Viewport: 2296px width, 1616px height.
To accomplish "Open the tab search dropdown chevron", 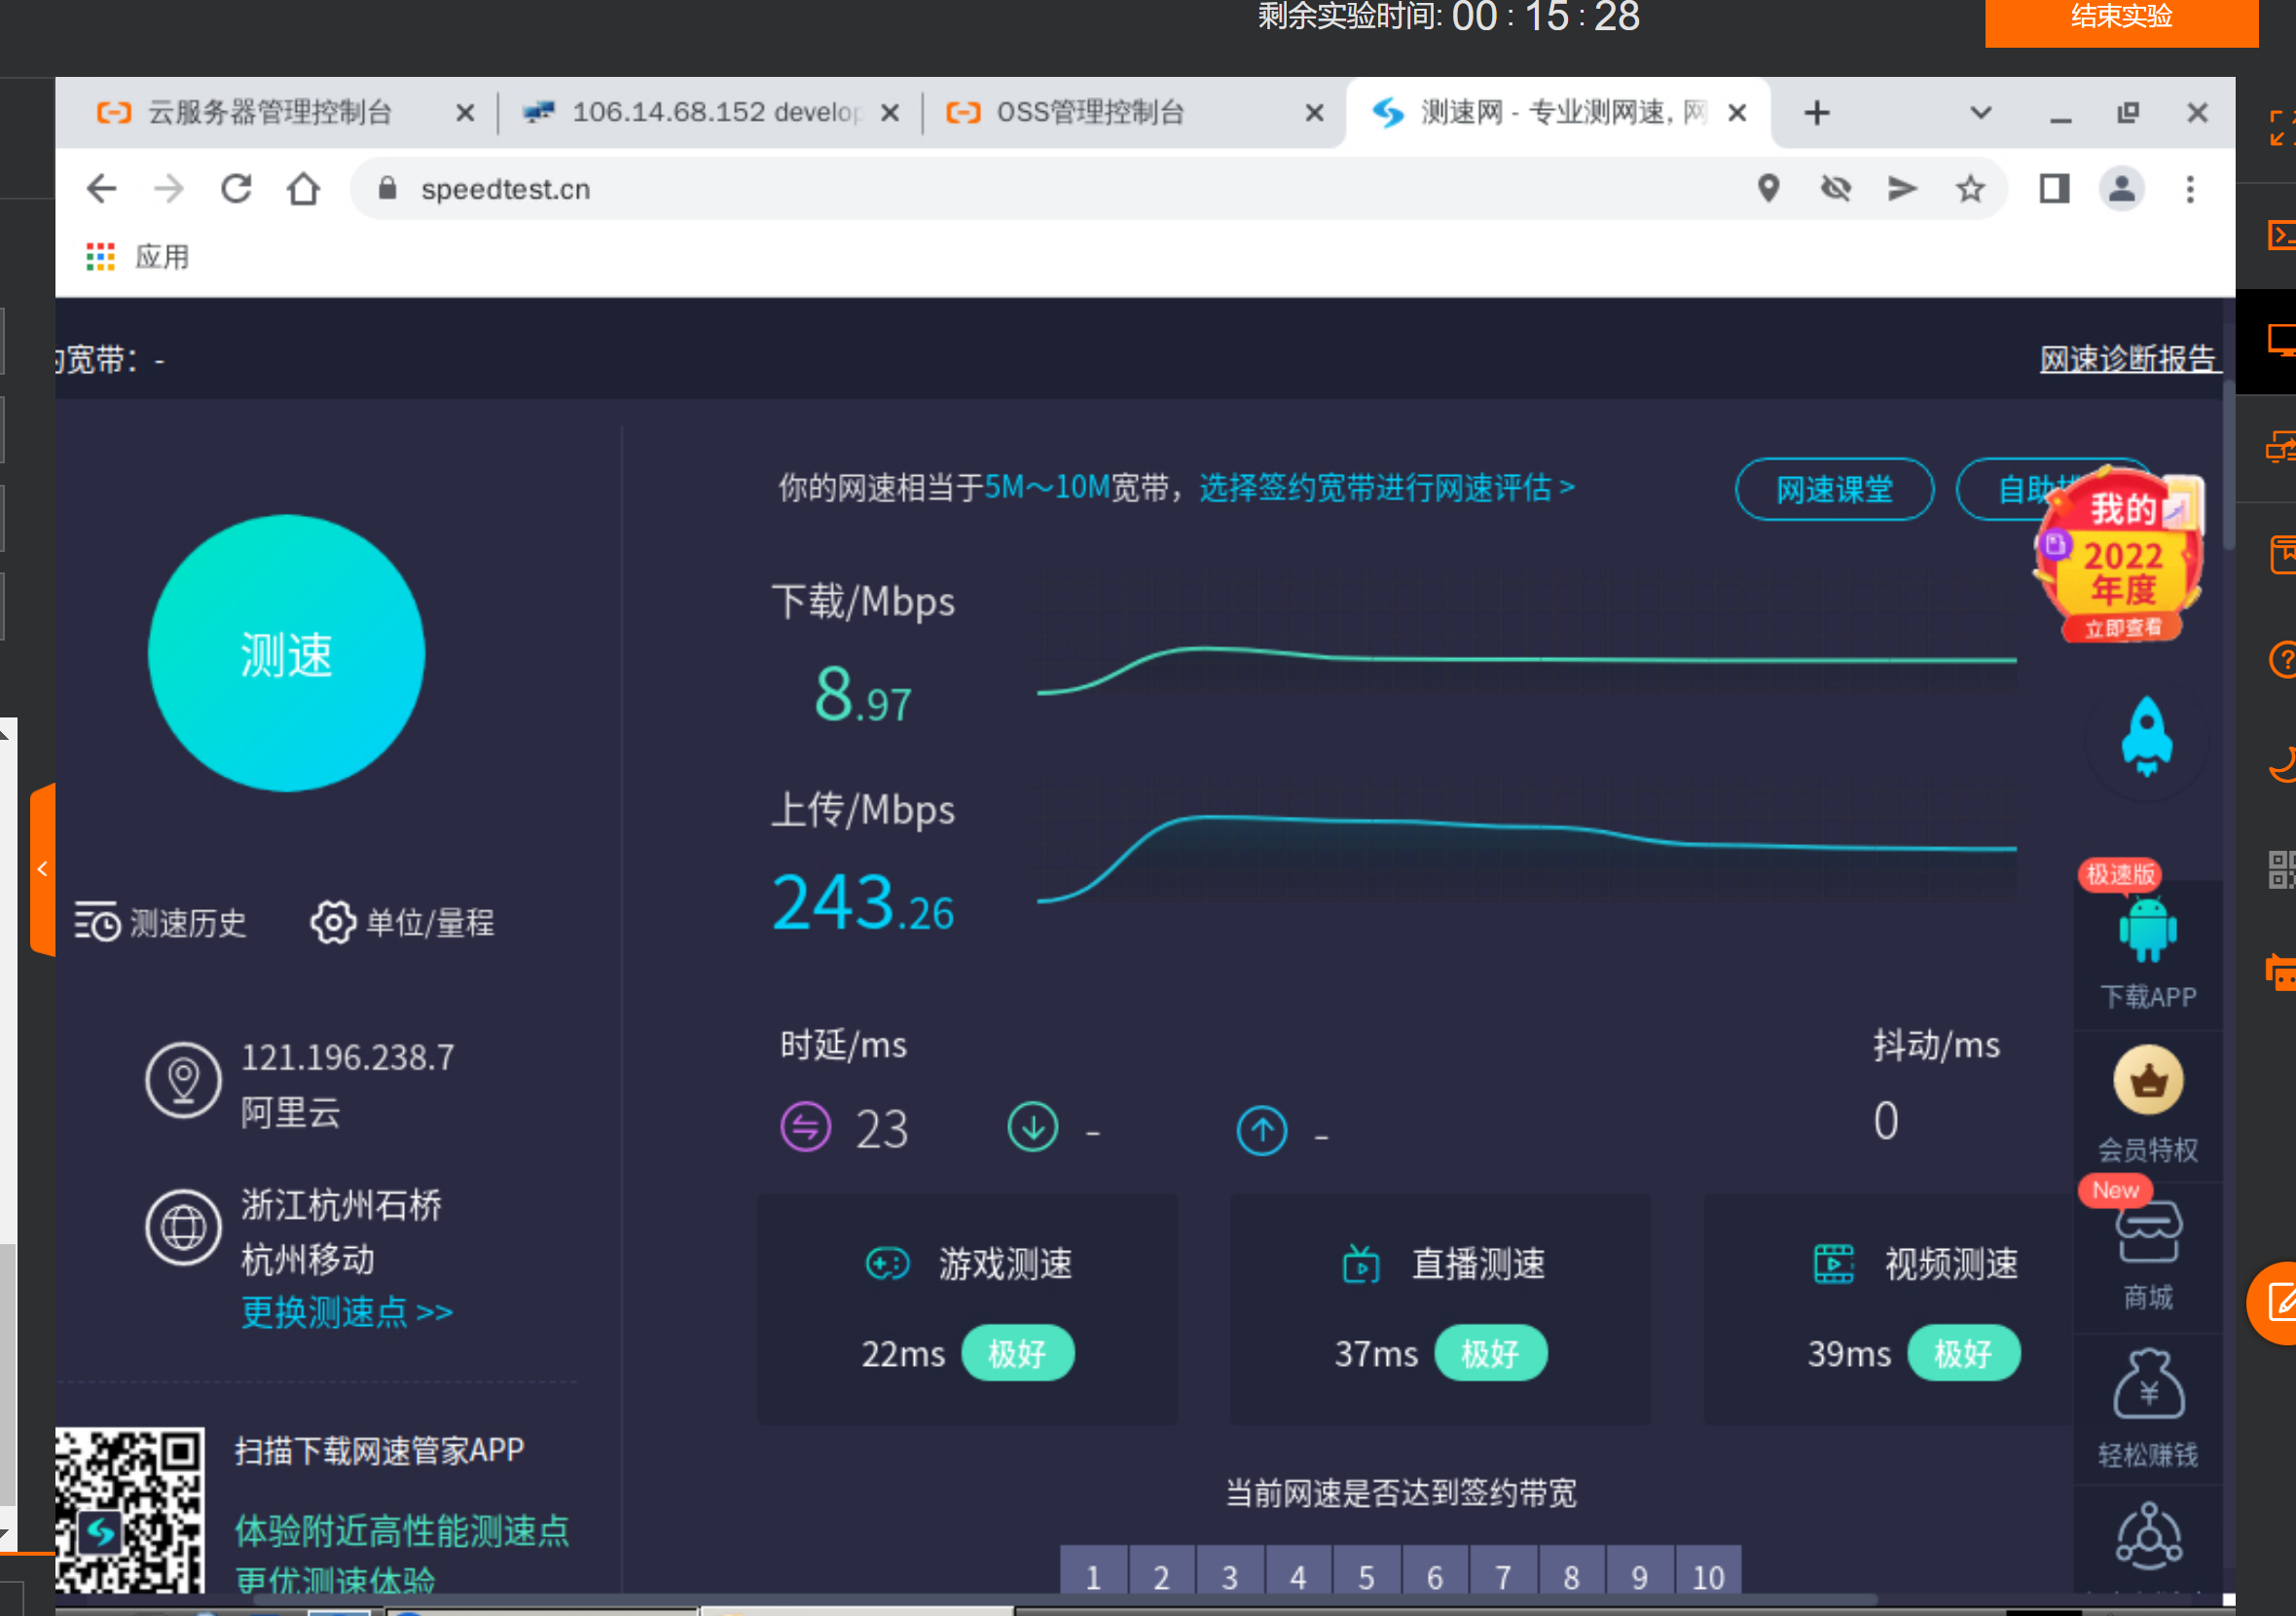I will [1980, 113].
